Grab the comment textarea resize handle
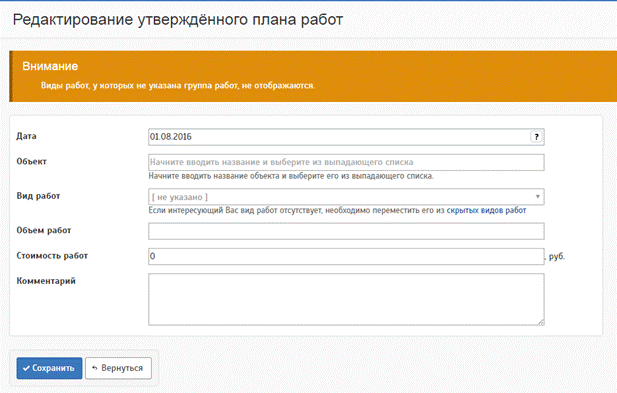Viewport: 617px width, 393px height. [541, 322]
